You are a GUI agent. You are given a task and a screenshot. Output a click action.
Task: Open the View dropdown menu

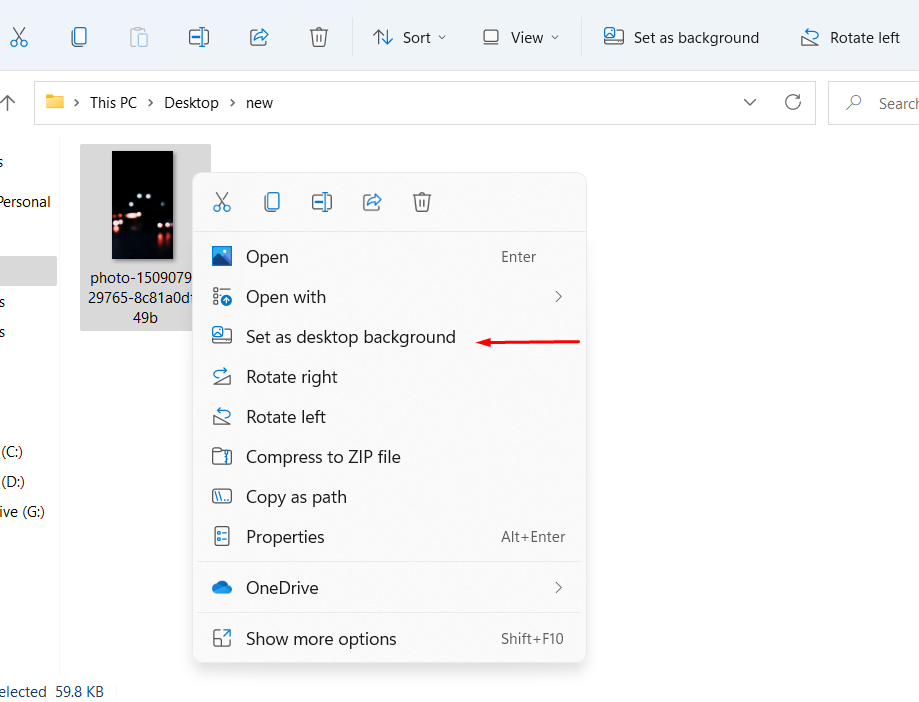521,37
